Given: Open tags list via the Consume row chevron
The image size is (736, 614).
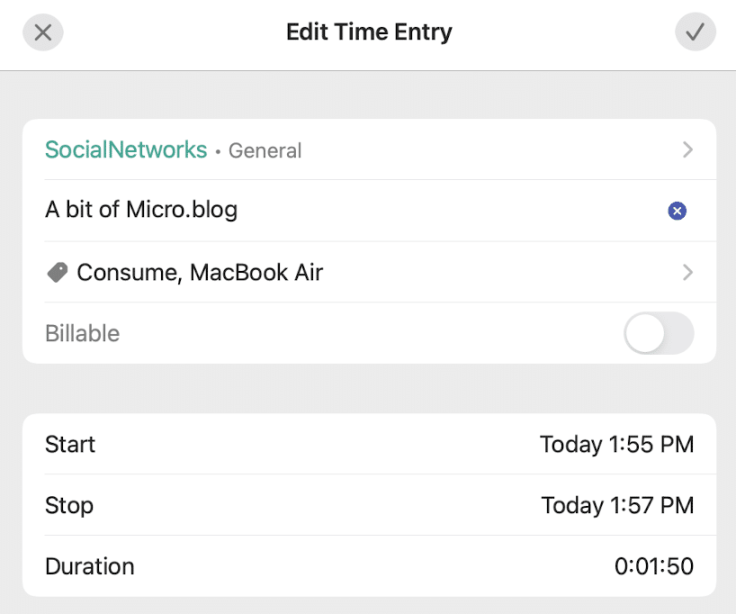Looking at the screenshot, I should pyautogui.click(x=687, y=272).
